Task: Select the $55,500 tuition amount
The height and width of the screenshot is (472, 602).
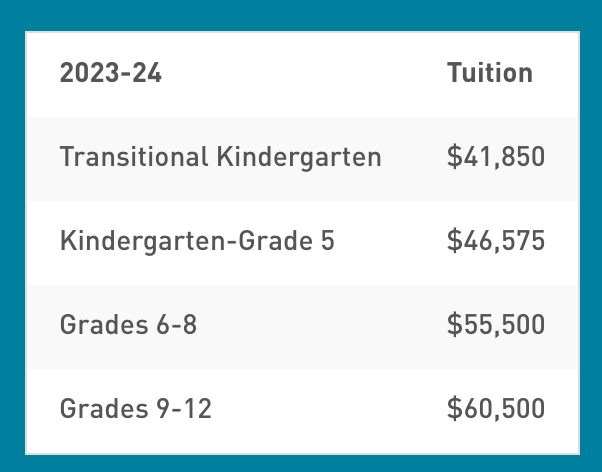Action: [x=495, y=325]
